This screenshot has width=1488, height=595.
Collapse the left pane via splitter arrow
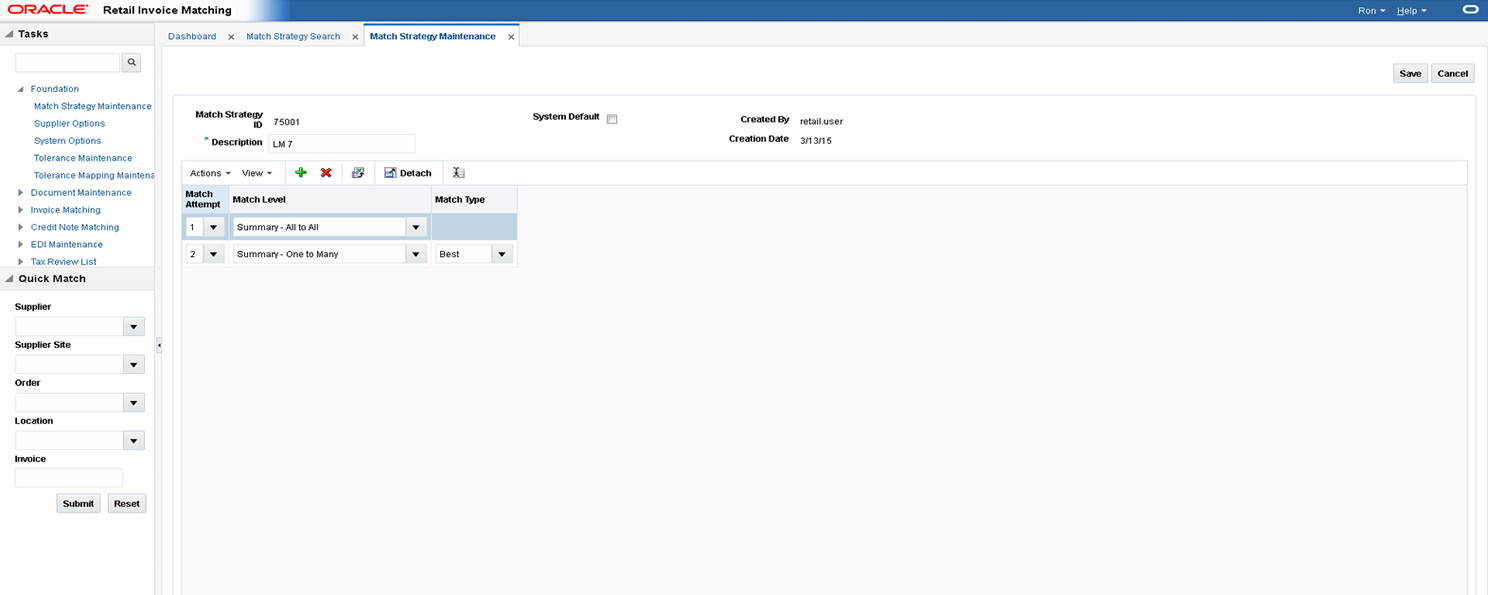click(x=158, y=345)
